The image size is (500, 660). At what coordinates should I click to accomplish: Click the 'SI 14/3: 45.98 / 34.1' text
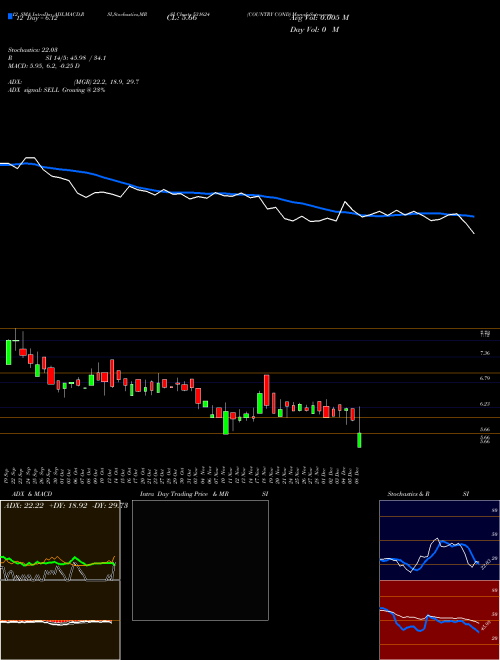76,58
